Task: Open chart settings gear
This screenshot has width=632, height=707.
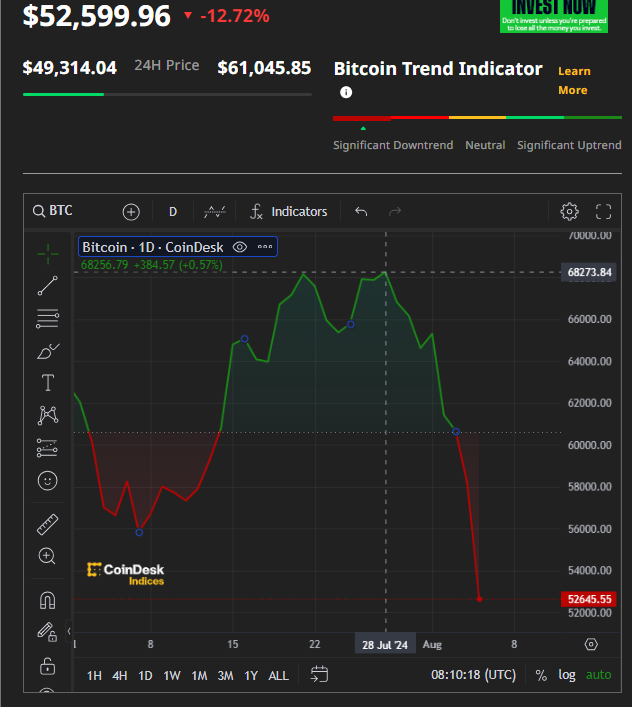Action: click(569, 211)
